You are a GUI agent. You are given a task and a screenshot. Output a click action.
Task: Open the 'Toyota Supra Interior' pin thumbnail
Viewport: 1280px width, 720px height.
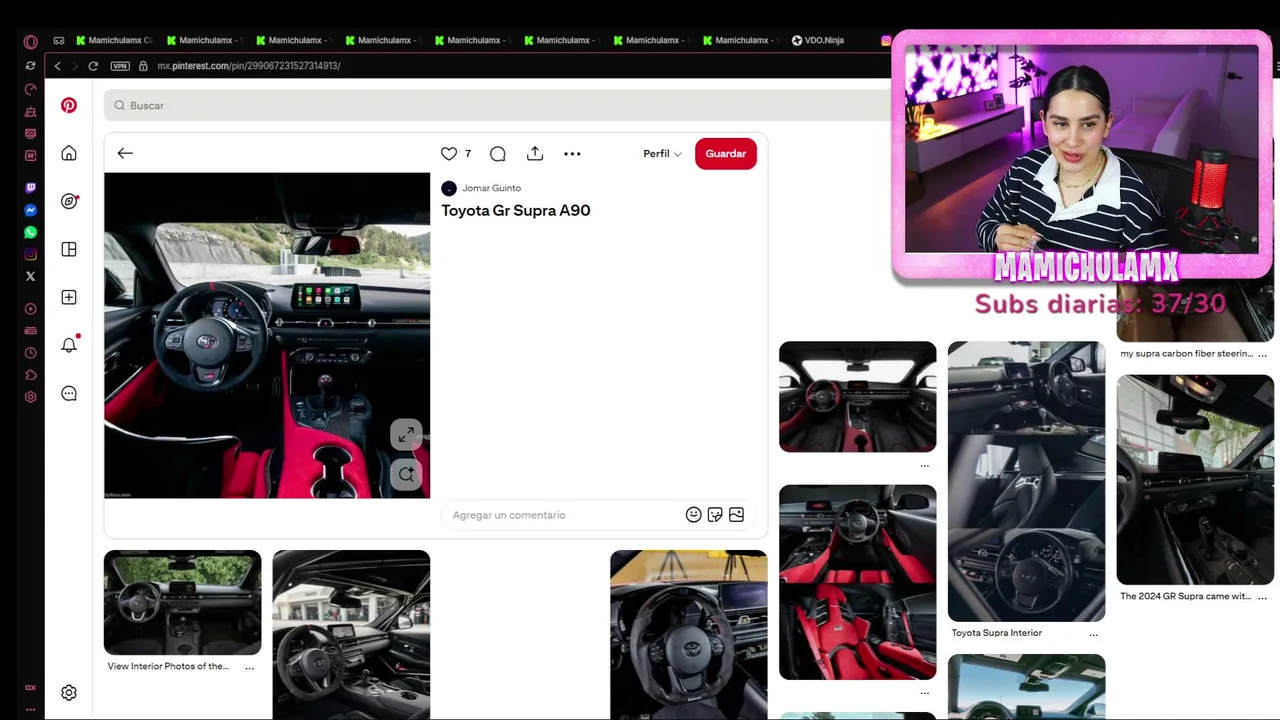1027,481
